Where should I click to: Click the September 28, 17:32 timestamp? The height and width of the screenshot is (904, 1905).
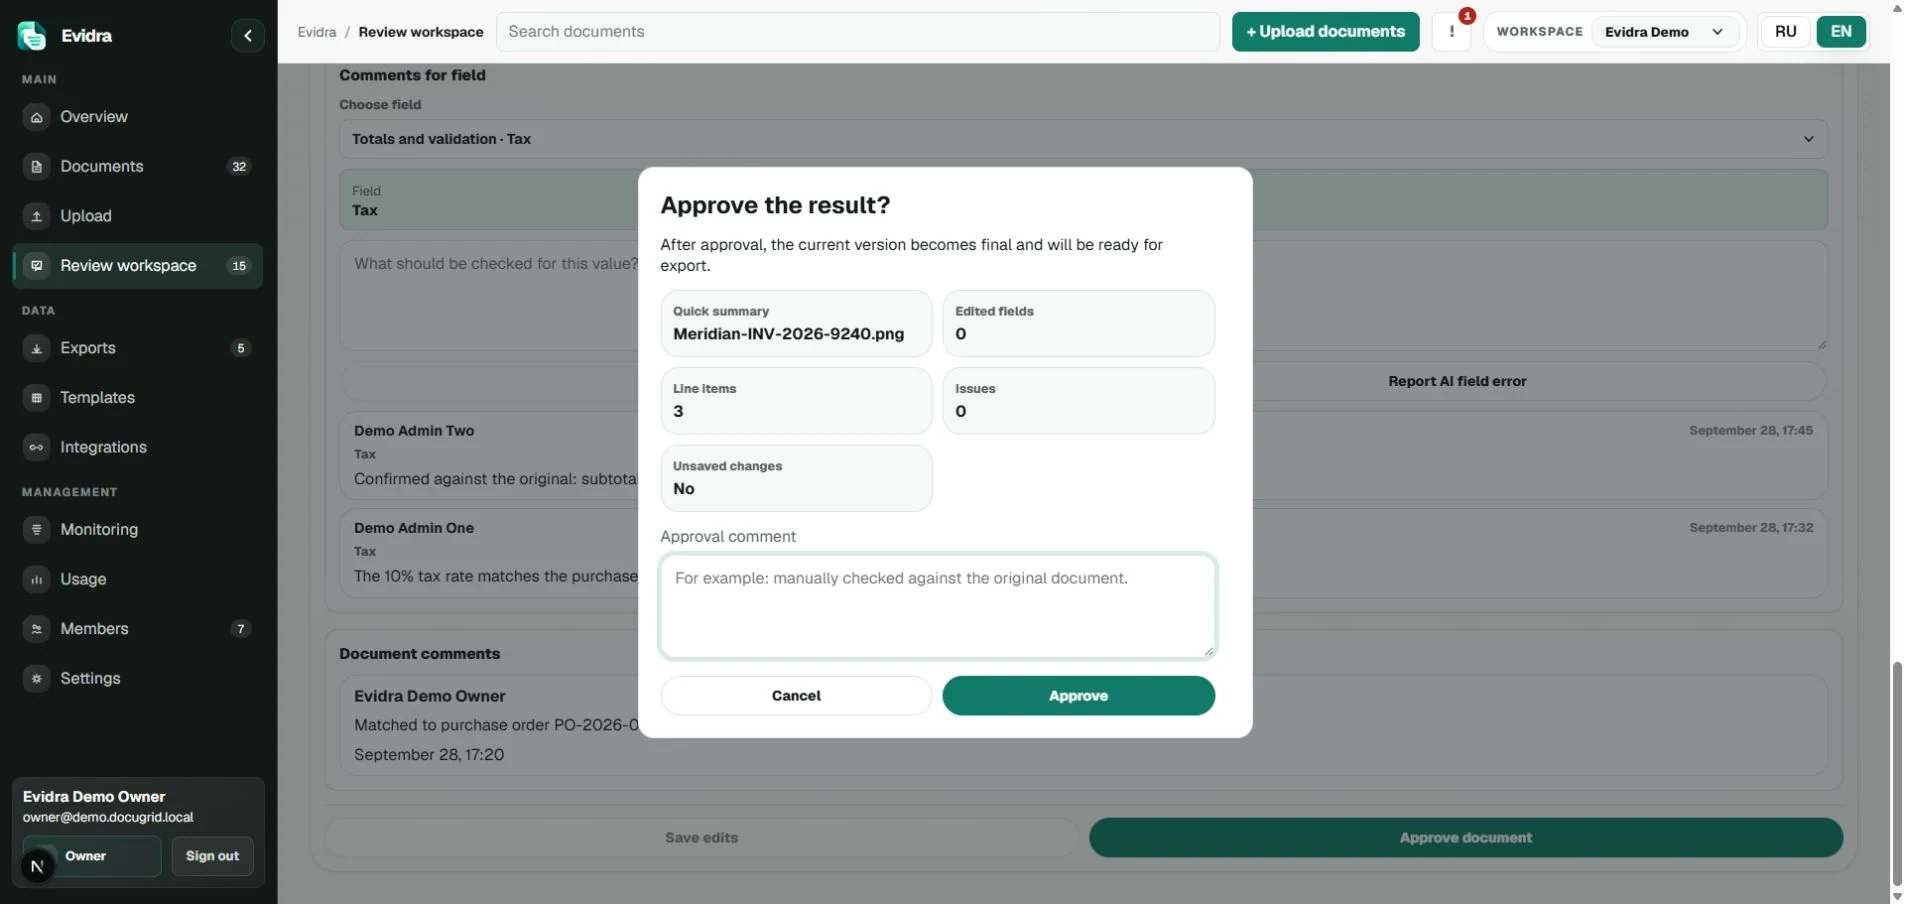click(x=1751, y=528)
